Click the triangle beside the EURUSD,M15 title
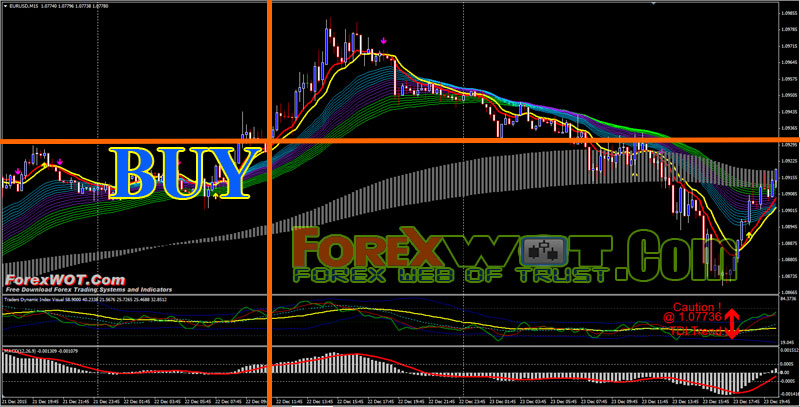 point(6,6)
